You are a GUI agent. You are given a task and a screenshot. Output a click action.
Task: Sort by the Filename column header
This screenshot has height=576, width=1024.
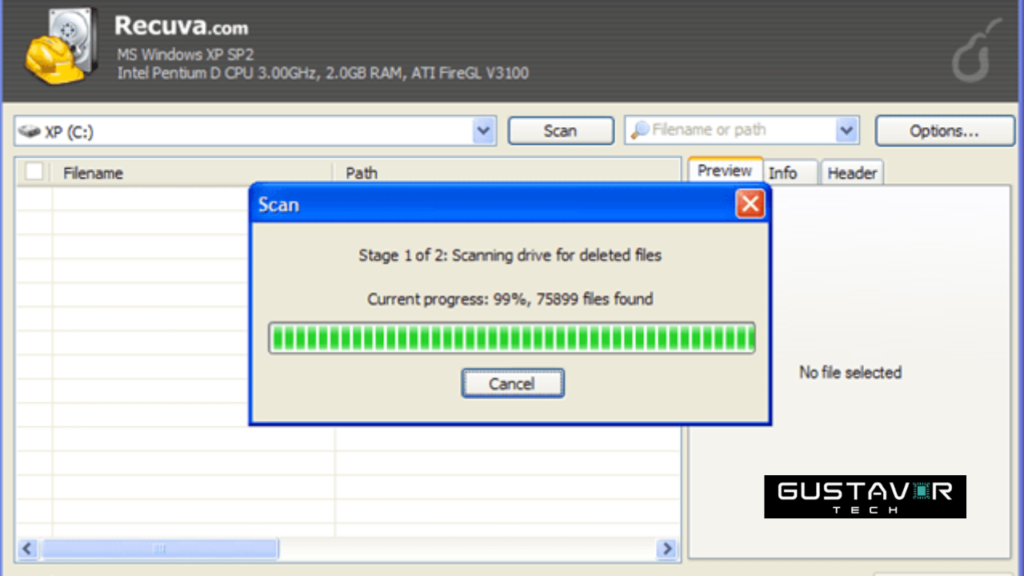click(x=193, y=173)
